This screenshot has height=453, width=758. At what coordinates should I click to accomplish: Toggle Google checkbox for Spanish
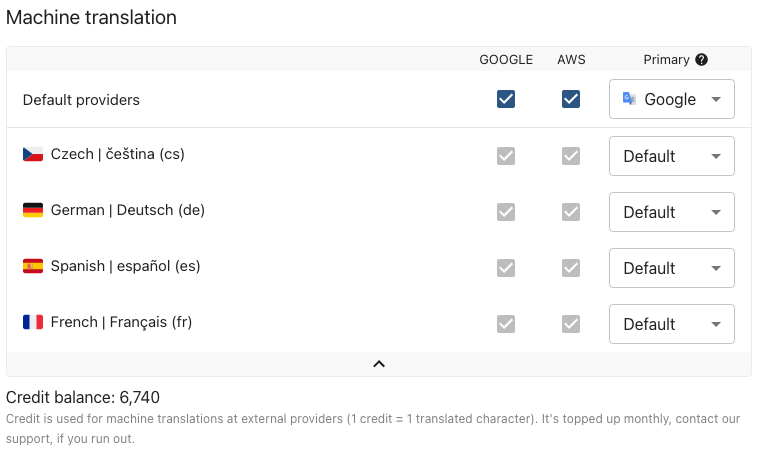coord(506,268)
